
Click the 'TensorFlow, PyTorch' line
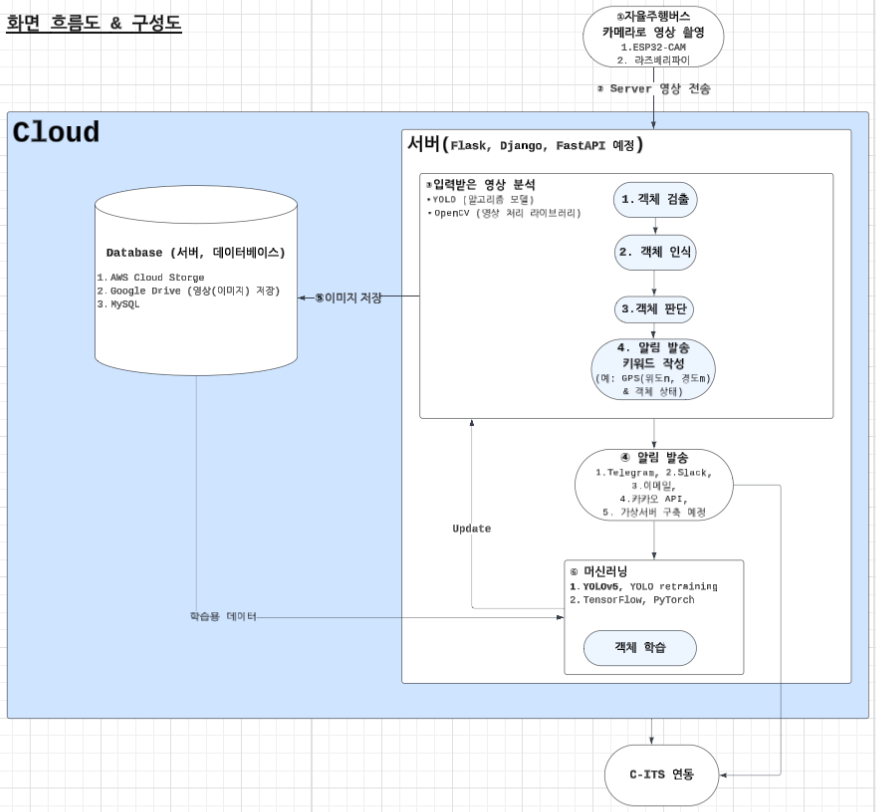(x=632, y=600)
